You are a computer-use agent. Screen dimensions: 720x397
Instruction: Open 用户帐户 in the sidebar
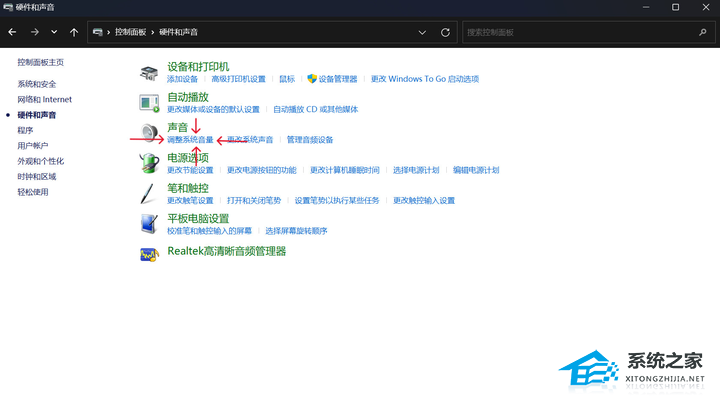click(33, 146)
